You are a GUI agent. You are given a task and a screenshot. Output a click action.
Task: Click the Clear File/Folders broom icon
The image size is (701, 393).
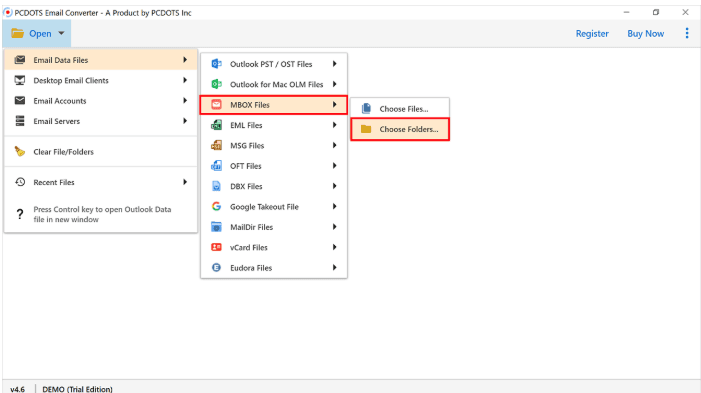click(x=20, y=152)
